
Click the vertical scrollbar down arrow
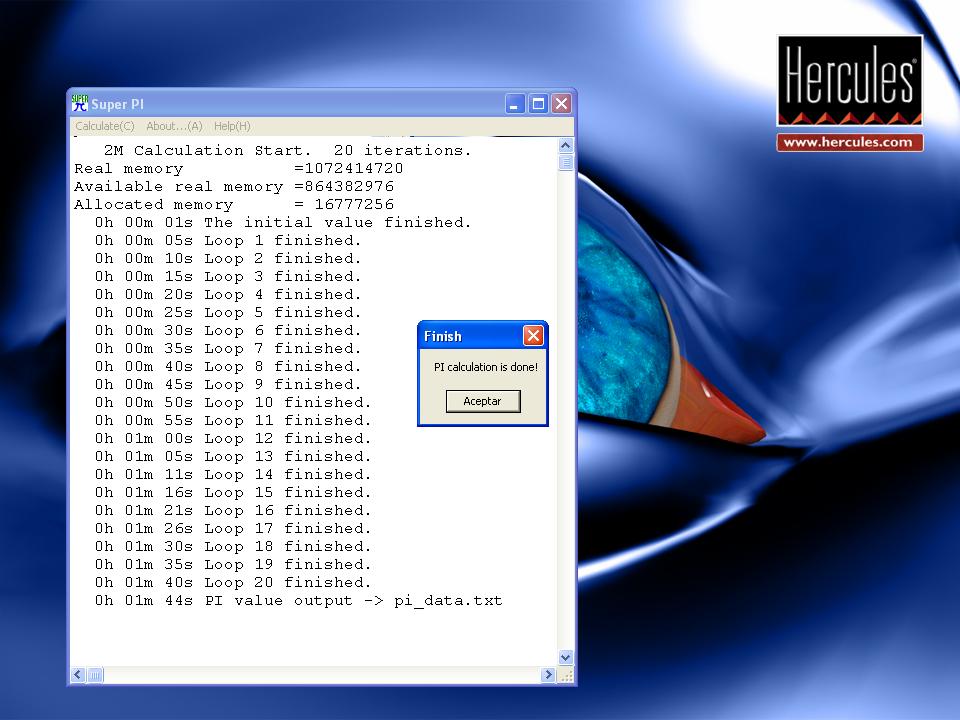point(566,657)
